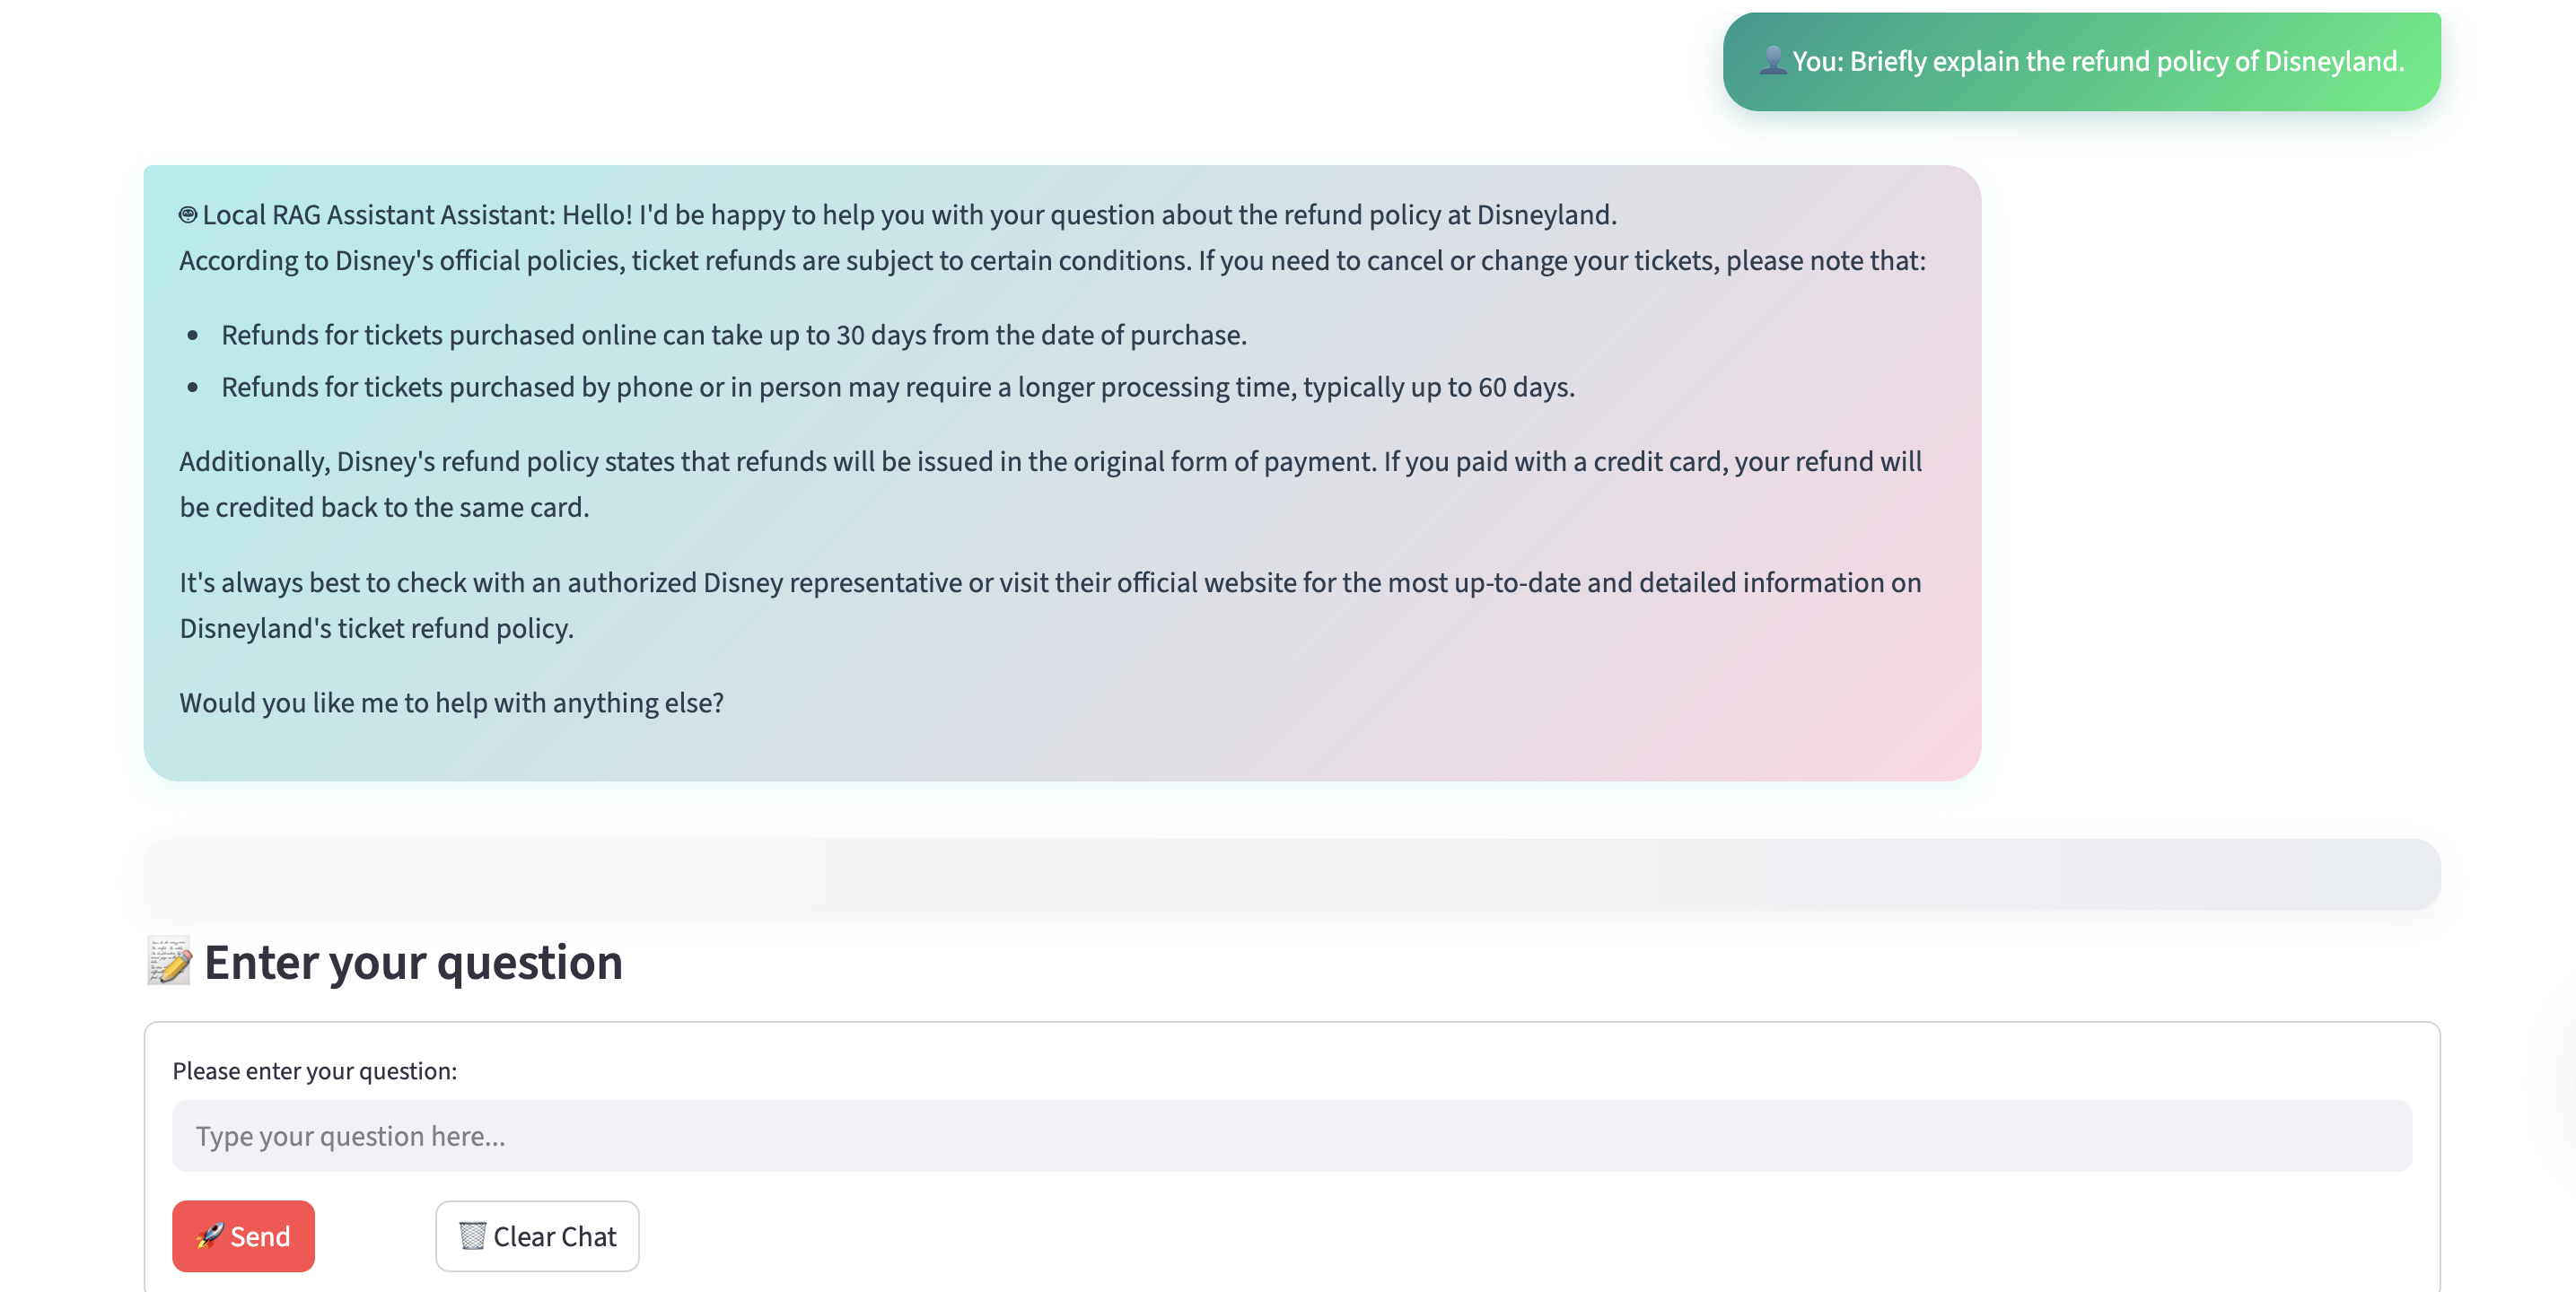Click the 'Enter your question' heading
Screen dimensions: 2576x1292
413,962
